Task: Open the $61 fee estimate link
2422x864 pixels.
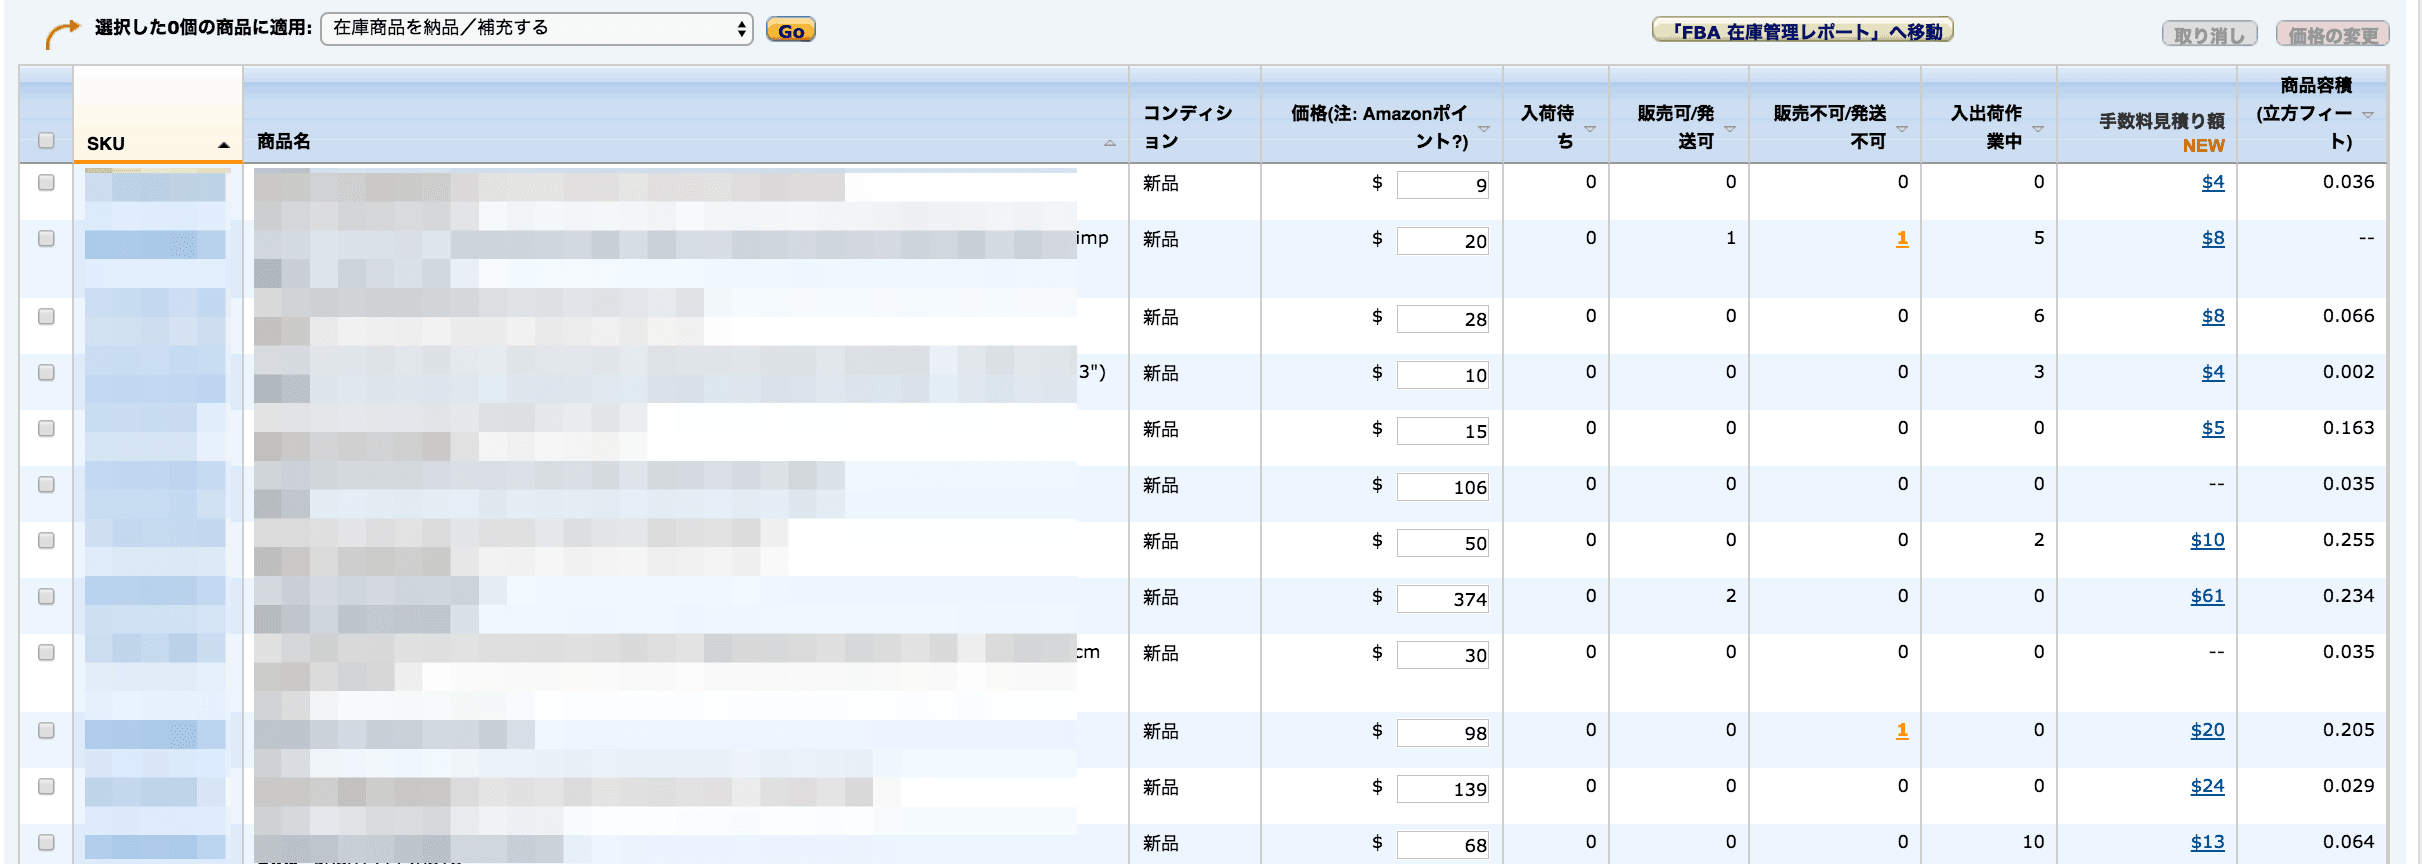Action: 2207,596
